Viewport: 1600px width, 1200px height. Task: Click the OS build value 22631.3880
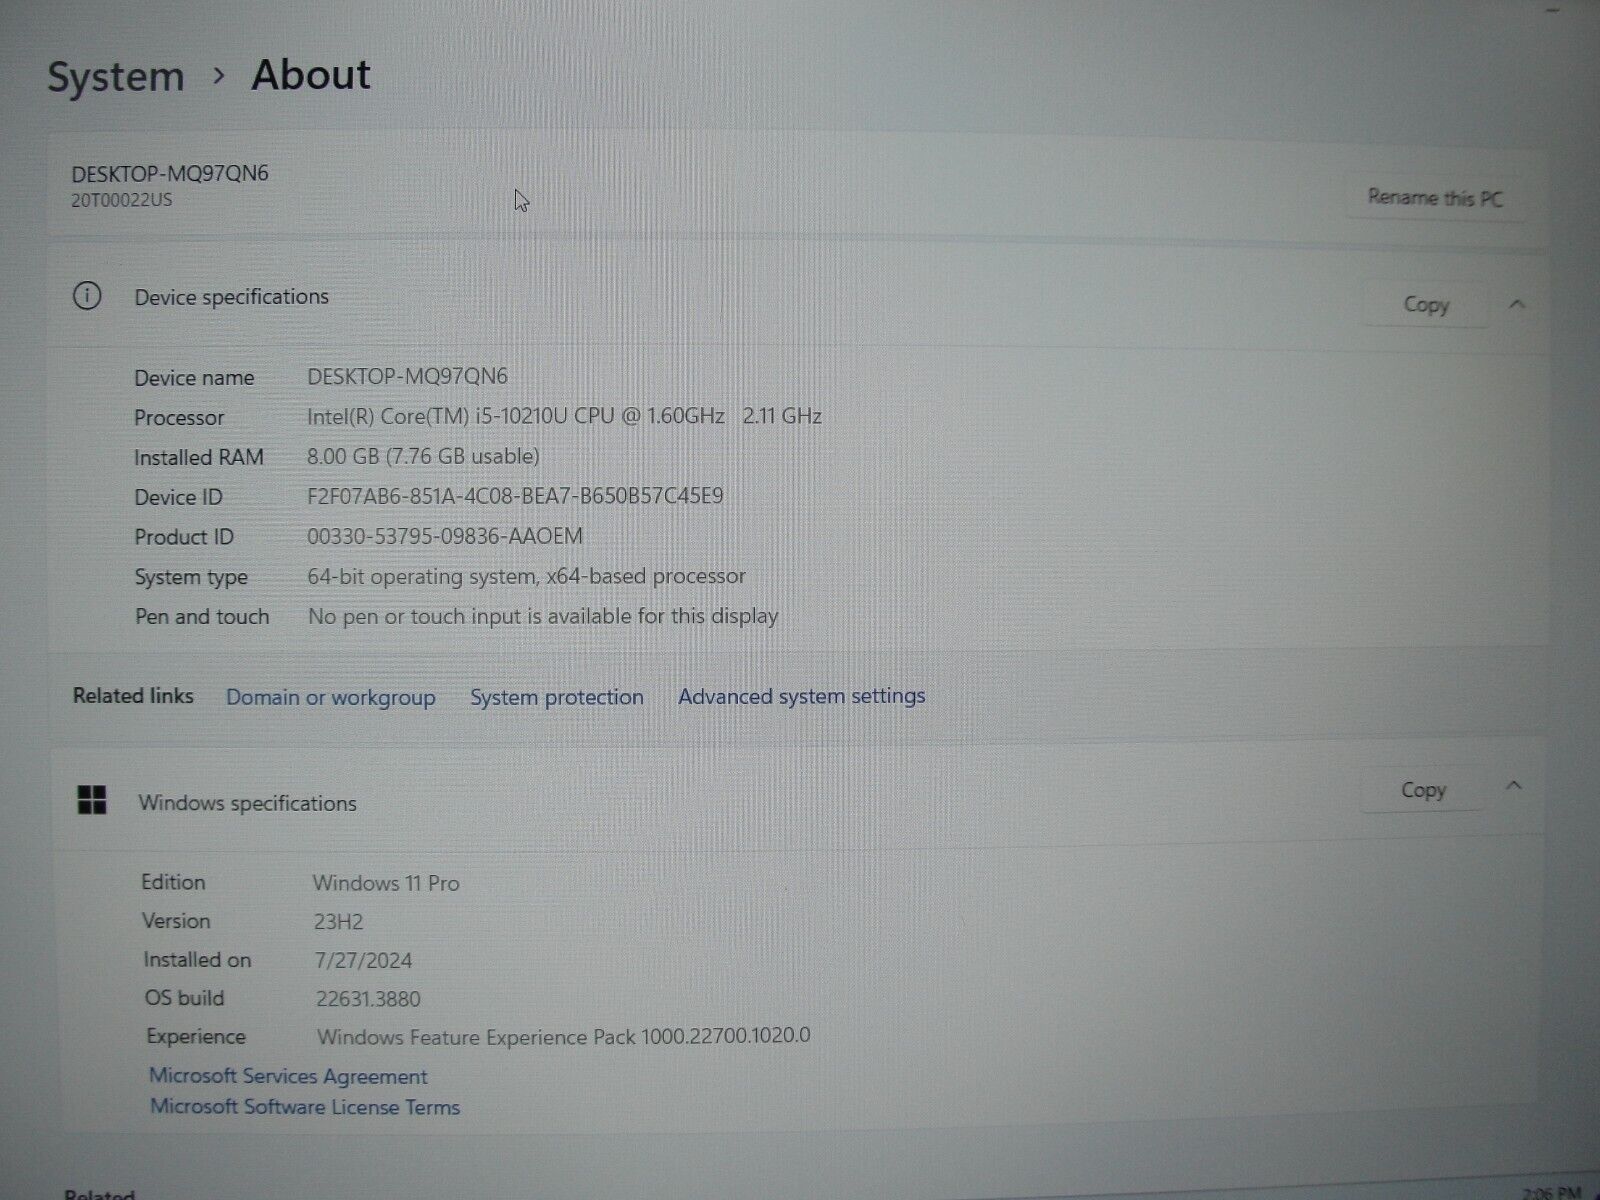pos(368,999)
